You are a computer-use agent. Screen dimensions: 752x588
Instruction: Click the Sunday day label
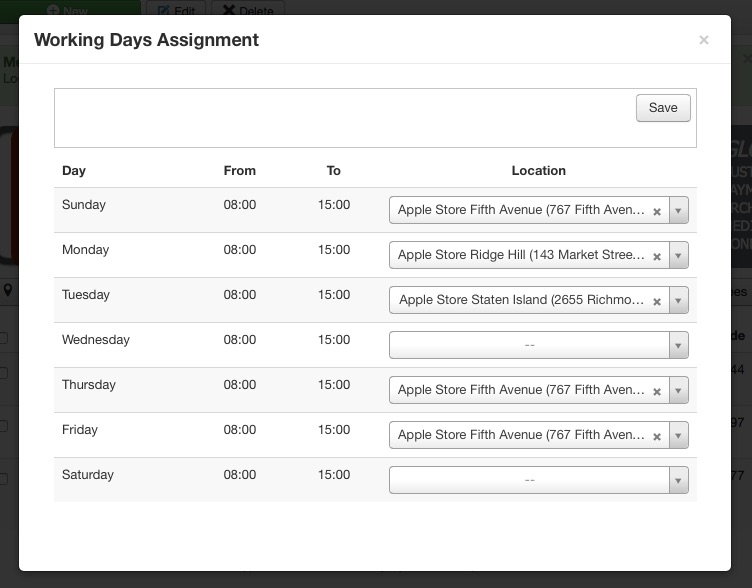[x=83, y=205]
